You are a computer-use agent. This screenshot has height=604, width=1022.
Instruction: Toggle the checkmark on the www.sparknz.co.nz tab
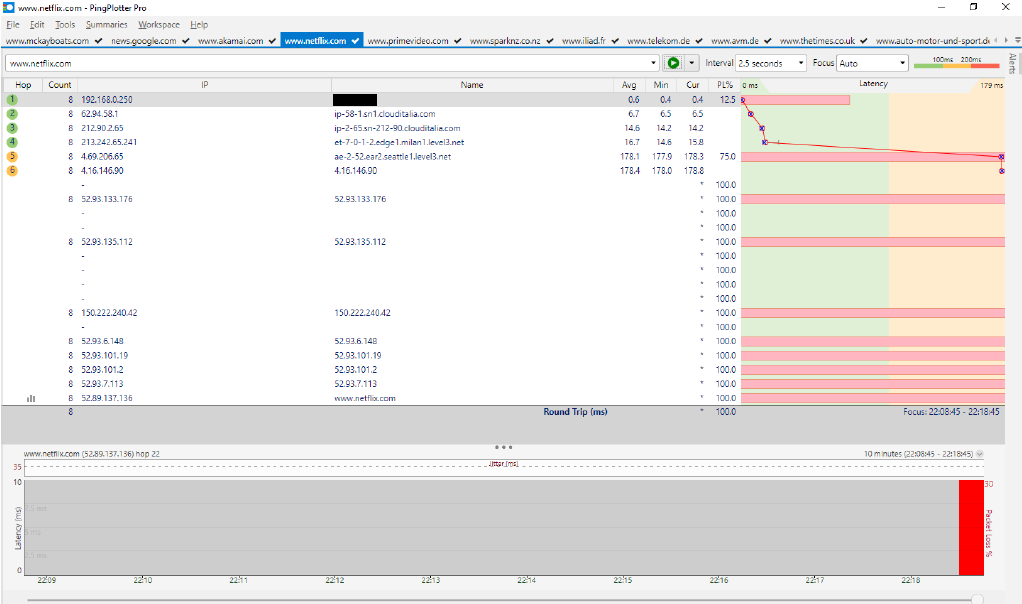(x=550, y=40)
